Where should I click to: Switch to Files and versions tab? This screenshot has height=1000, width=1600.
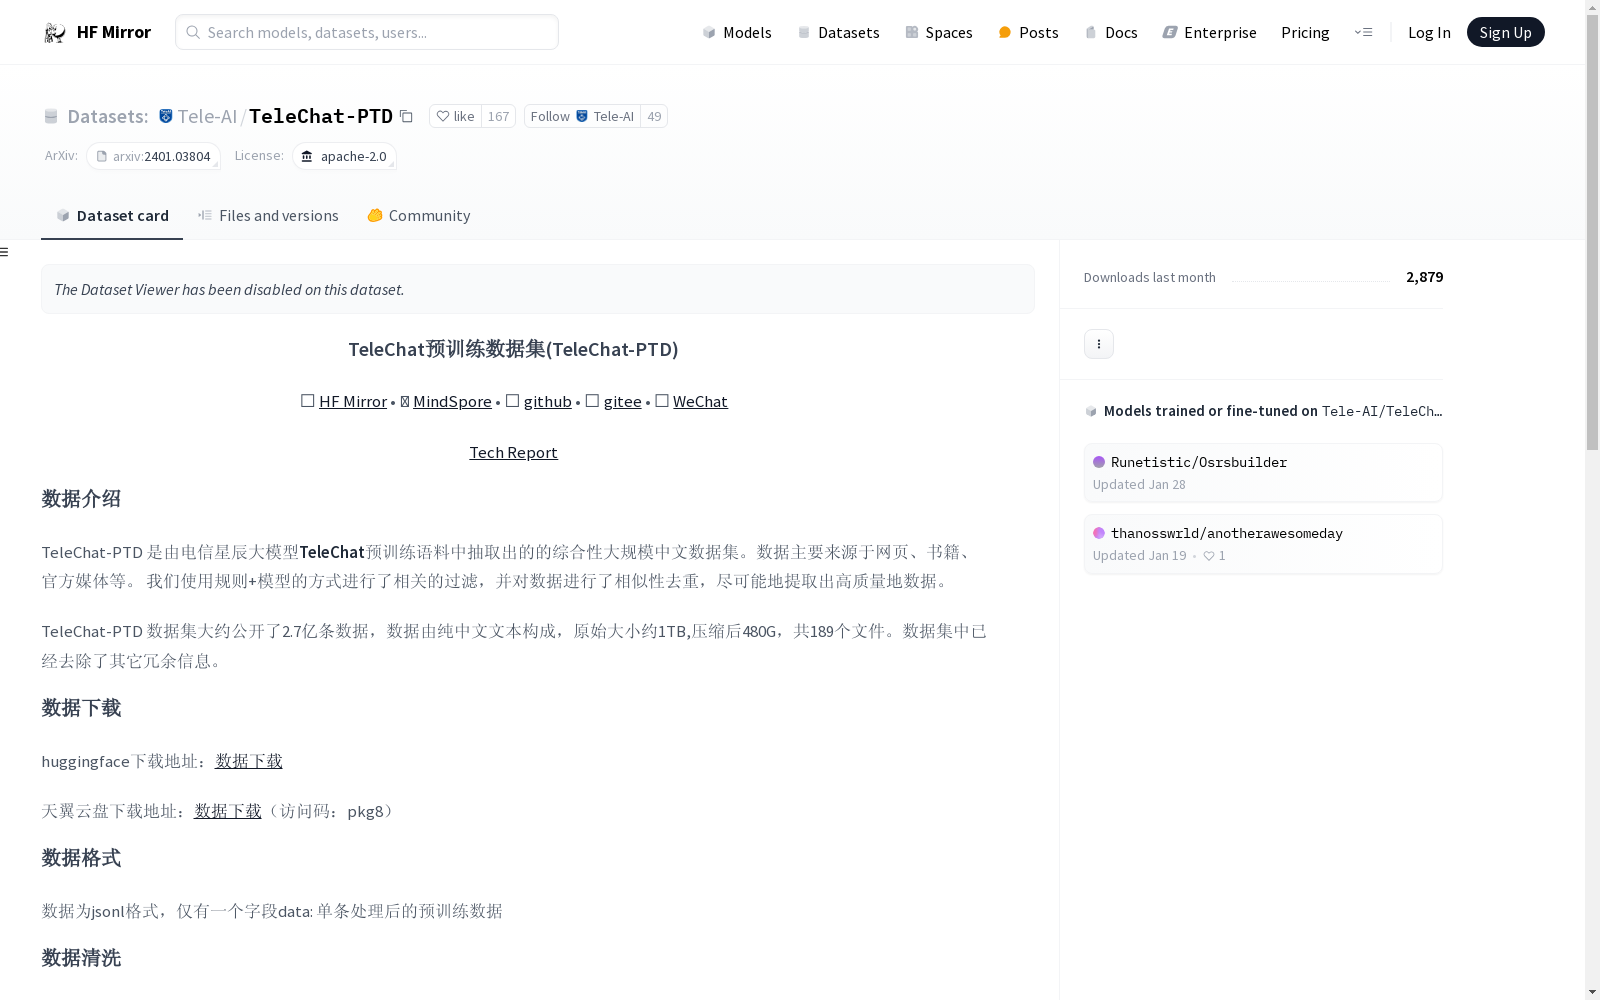click(268, 216)
